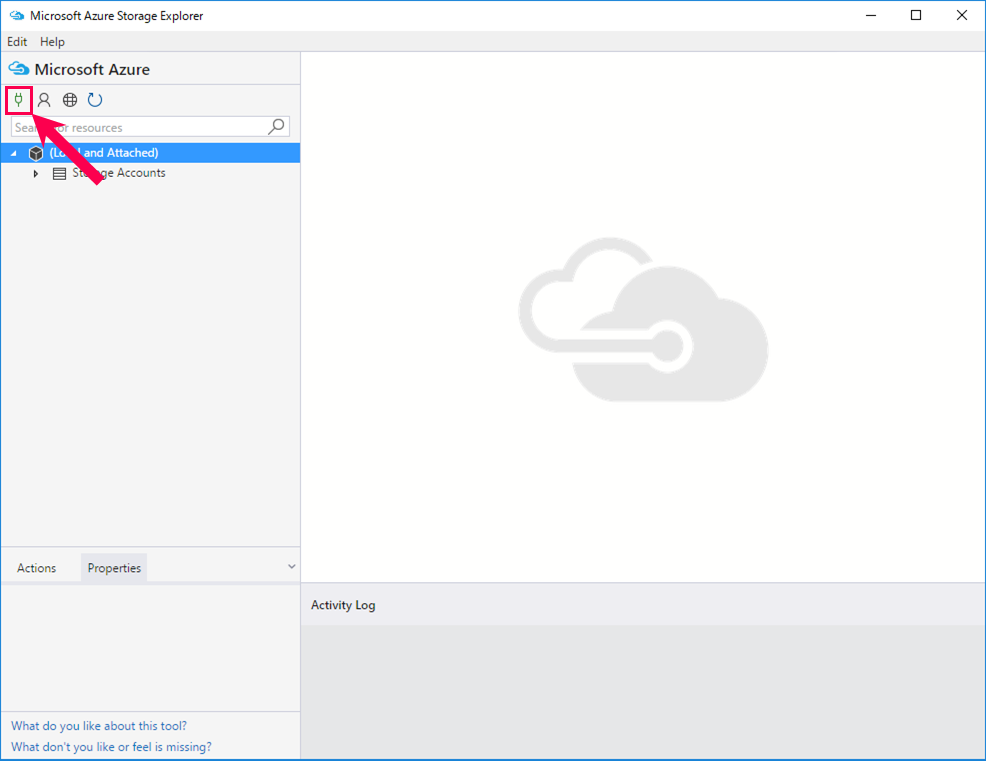
Task: Open 'What do you like about this tool?' link
Action: click(x=99, y=726)
